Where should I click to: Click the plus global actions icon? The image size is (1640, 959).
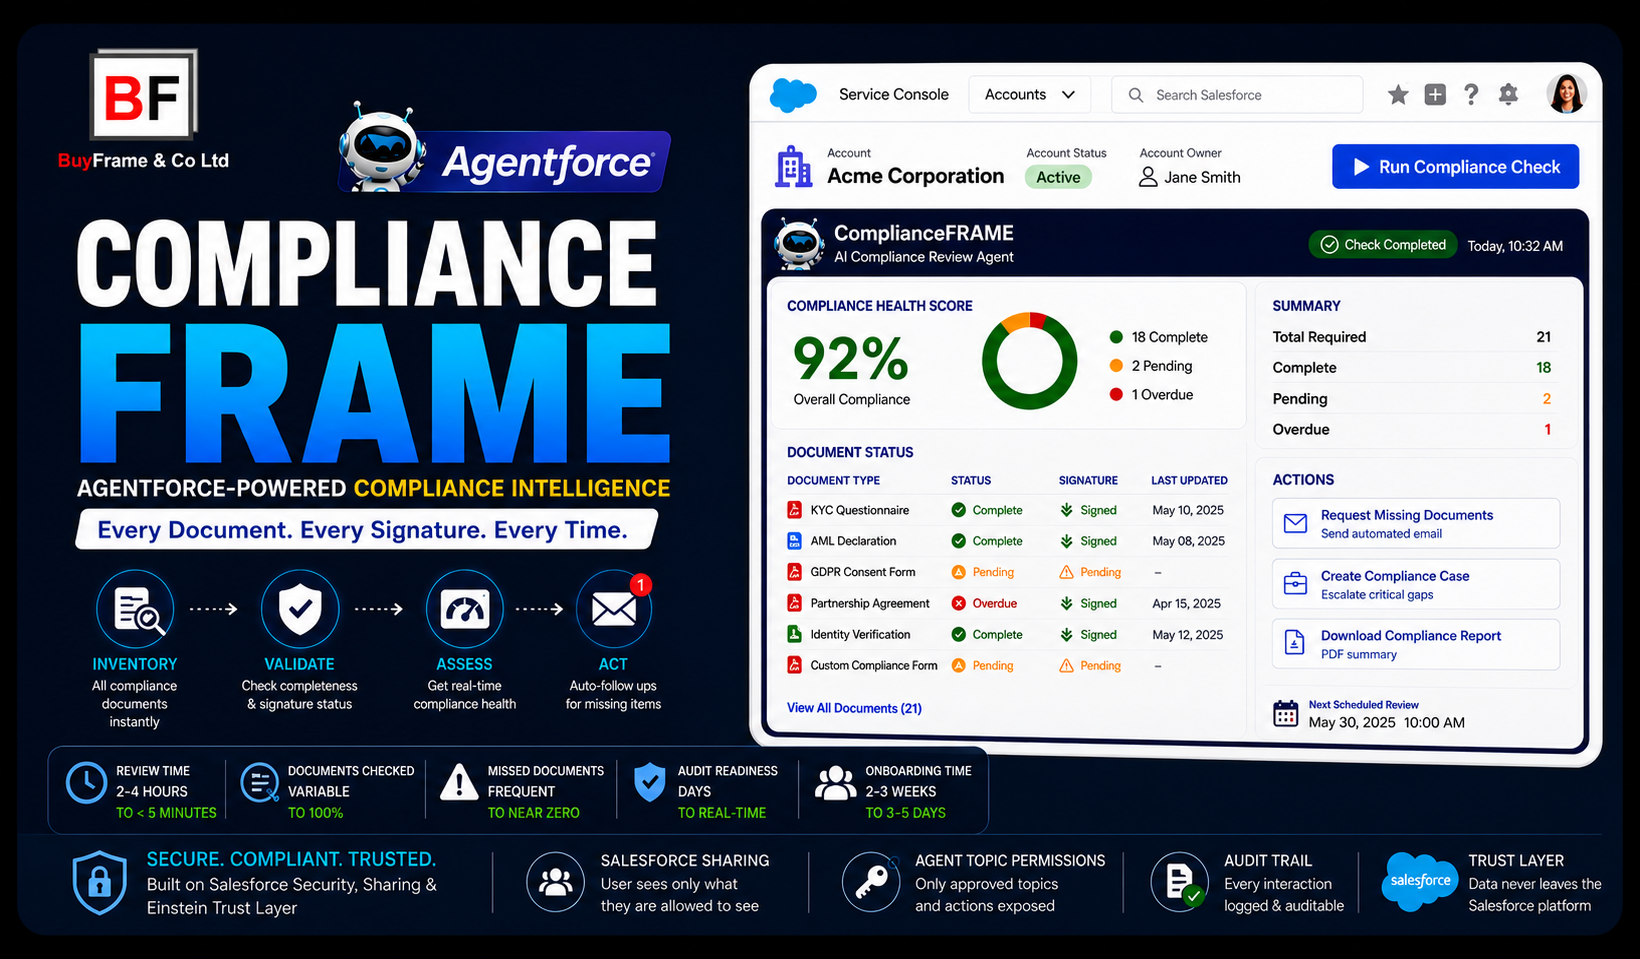[1435, 95]
